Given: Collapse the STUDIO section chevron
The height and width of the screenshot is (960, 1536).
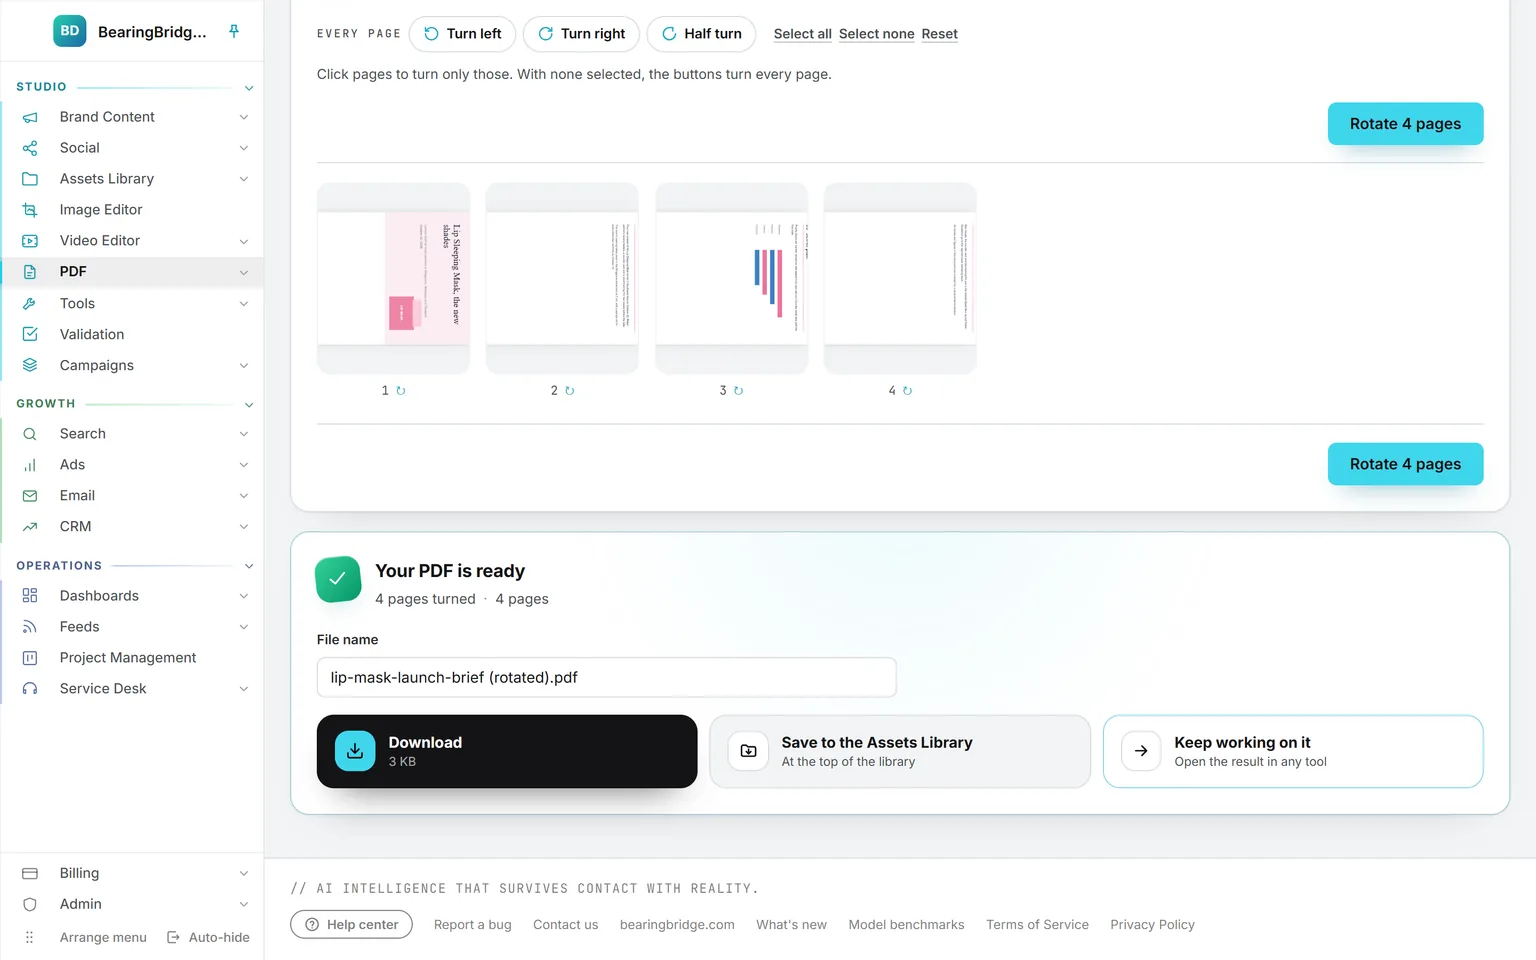Looking at the screenshot, I should pos(249,88).
